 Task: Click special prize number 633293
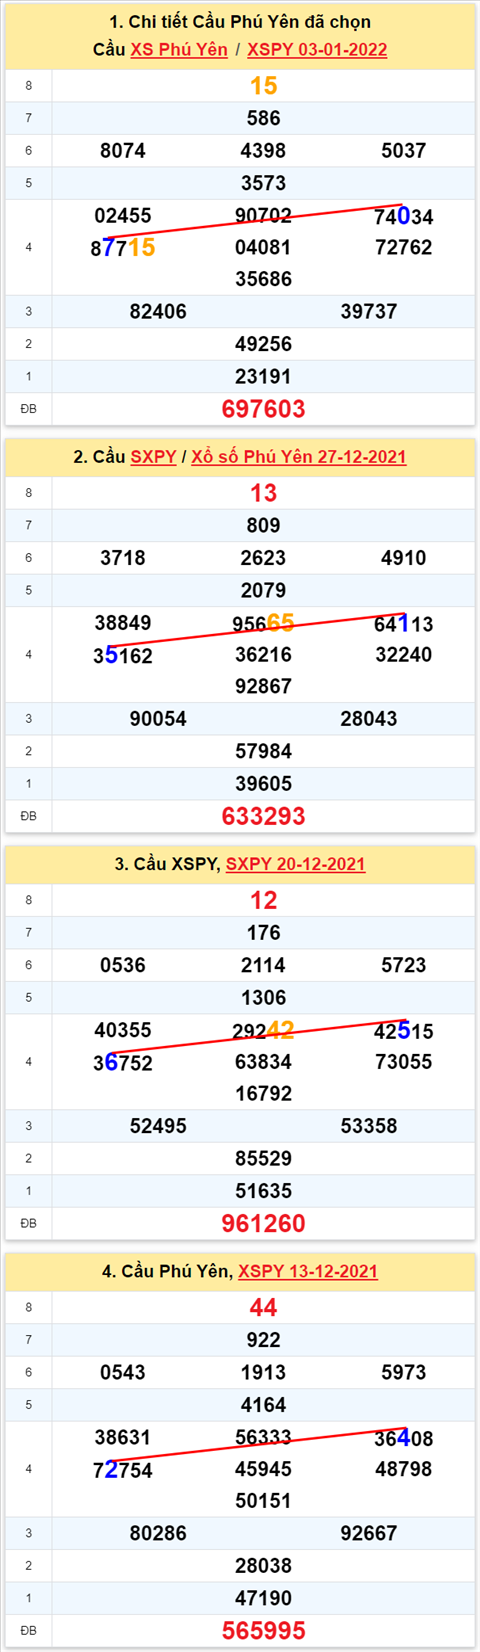(x=263, y=816)
